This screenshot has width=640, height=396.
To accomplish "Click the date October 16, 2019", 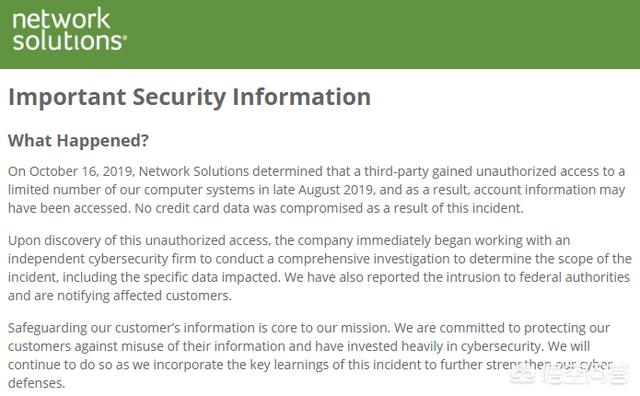I will [81, 171].
